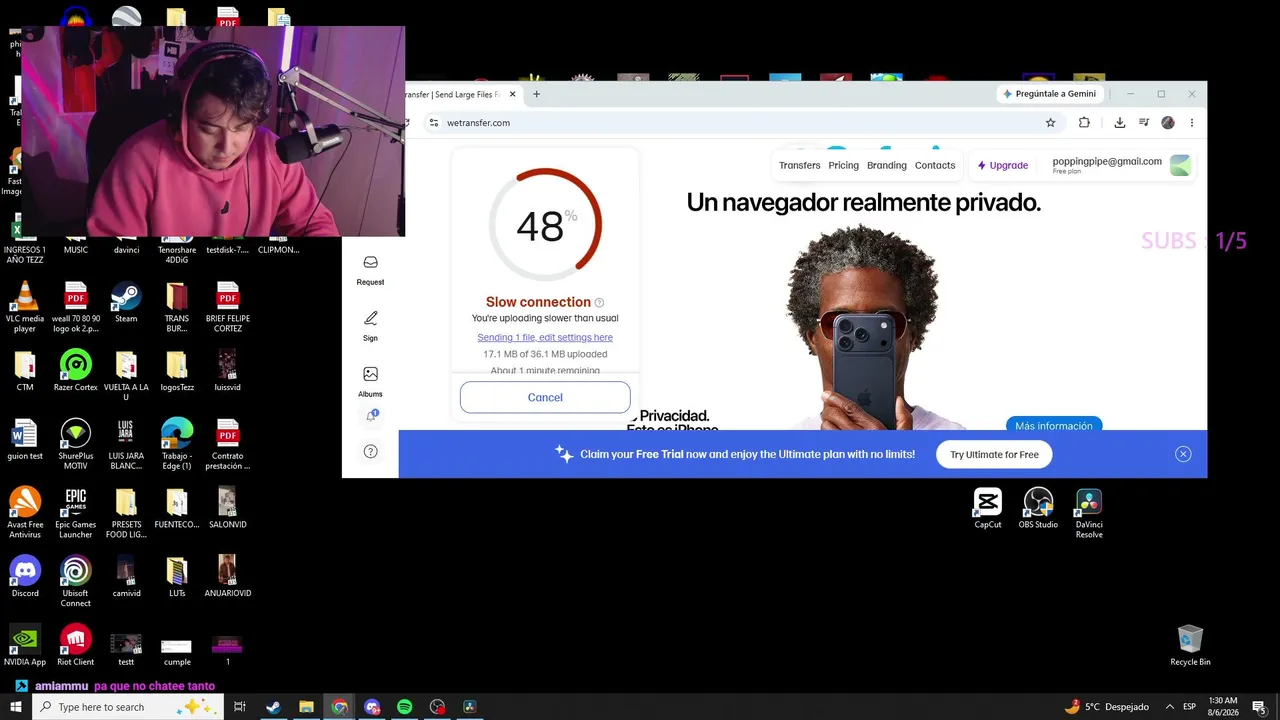Select the Avast Free Antivirus icon
The width and height of the screenshot is (1280, 720).
point(25,513)
